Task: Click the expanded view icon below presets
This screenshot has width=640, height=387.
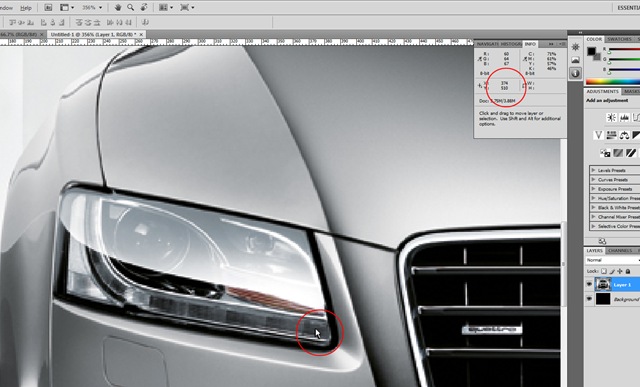Action: [602, 241]
